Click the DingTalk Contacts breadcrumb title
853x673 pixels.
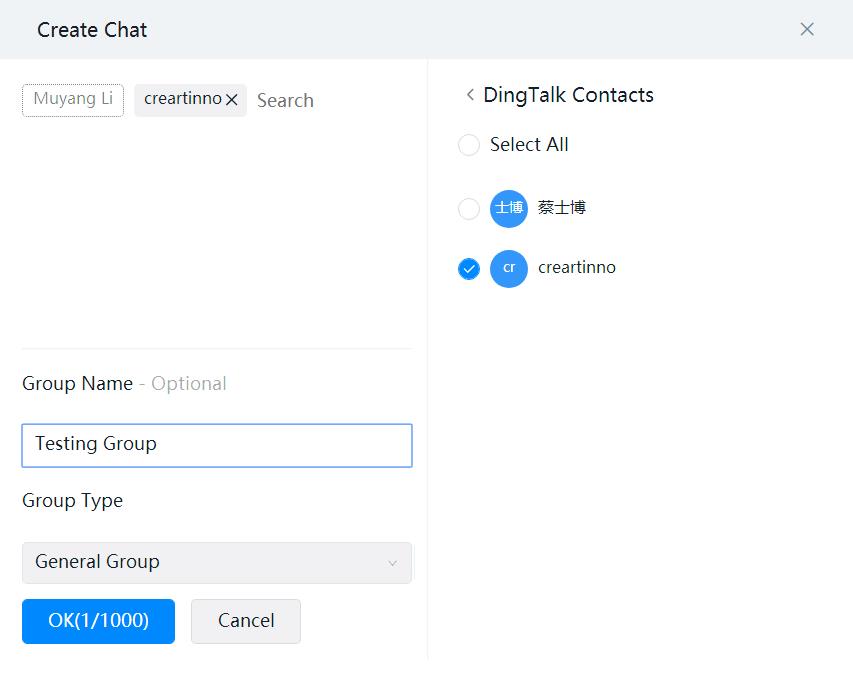click(x=568, y=95)
